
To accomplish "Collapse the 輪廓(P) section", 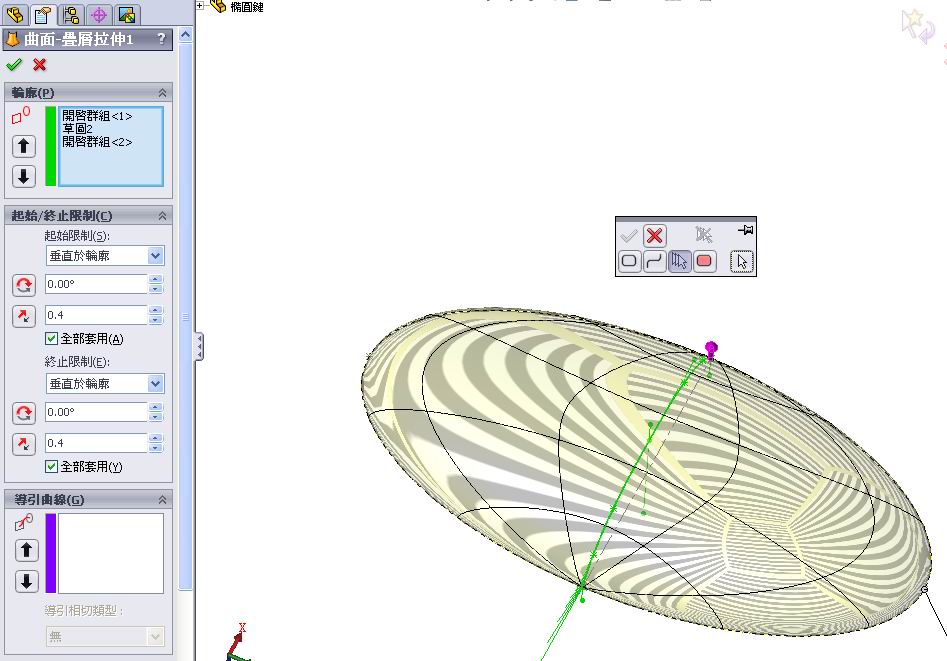I will pyautogui.click(x=162, y=92).
